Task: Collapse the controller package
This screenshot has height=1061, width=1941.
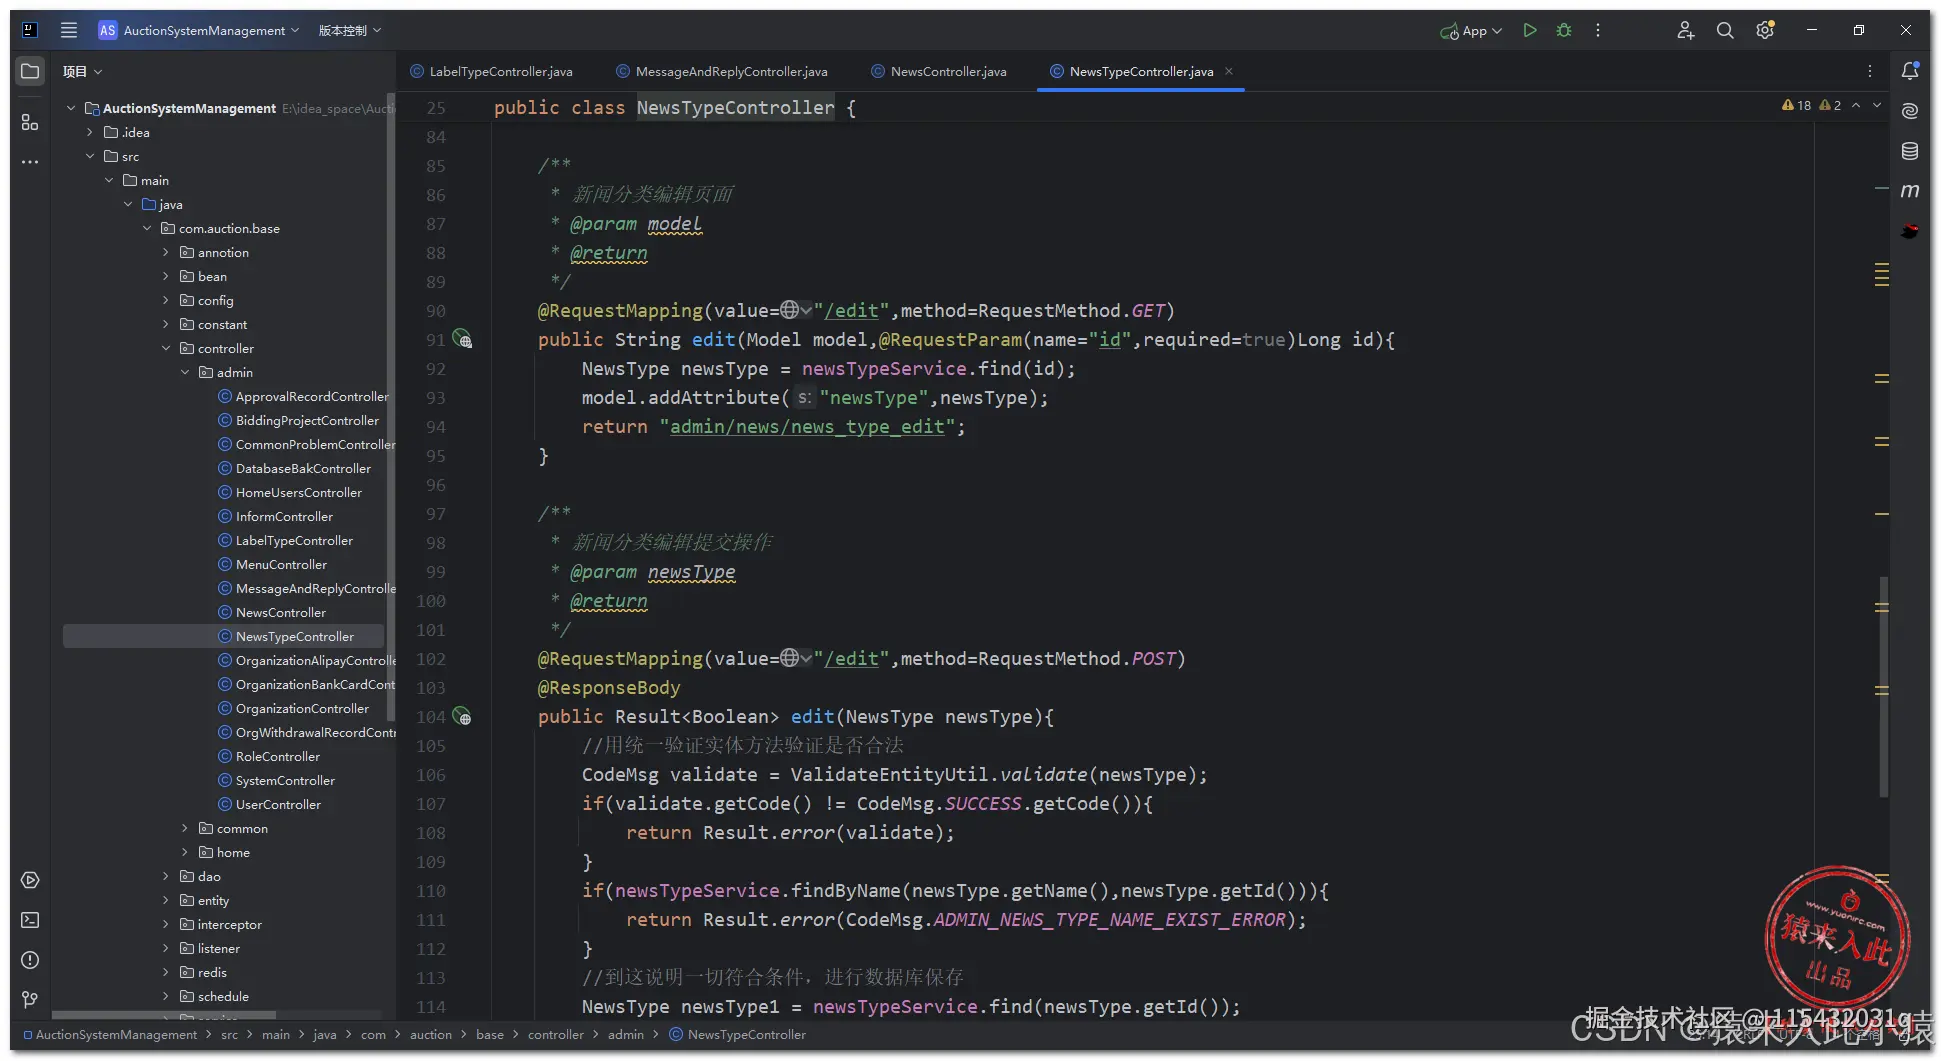Action: point(166,348)
